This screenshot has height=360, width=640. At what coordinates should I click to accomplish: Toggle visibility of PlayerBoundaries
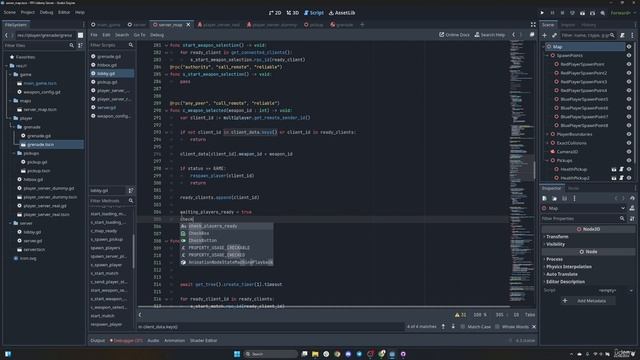pos(629,134)
